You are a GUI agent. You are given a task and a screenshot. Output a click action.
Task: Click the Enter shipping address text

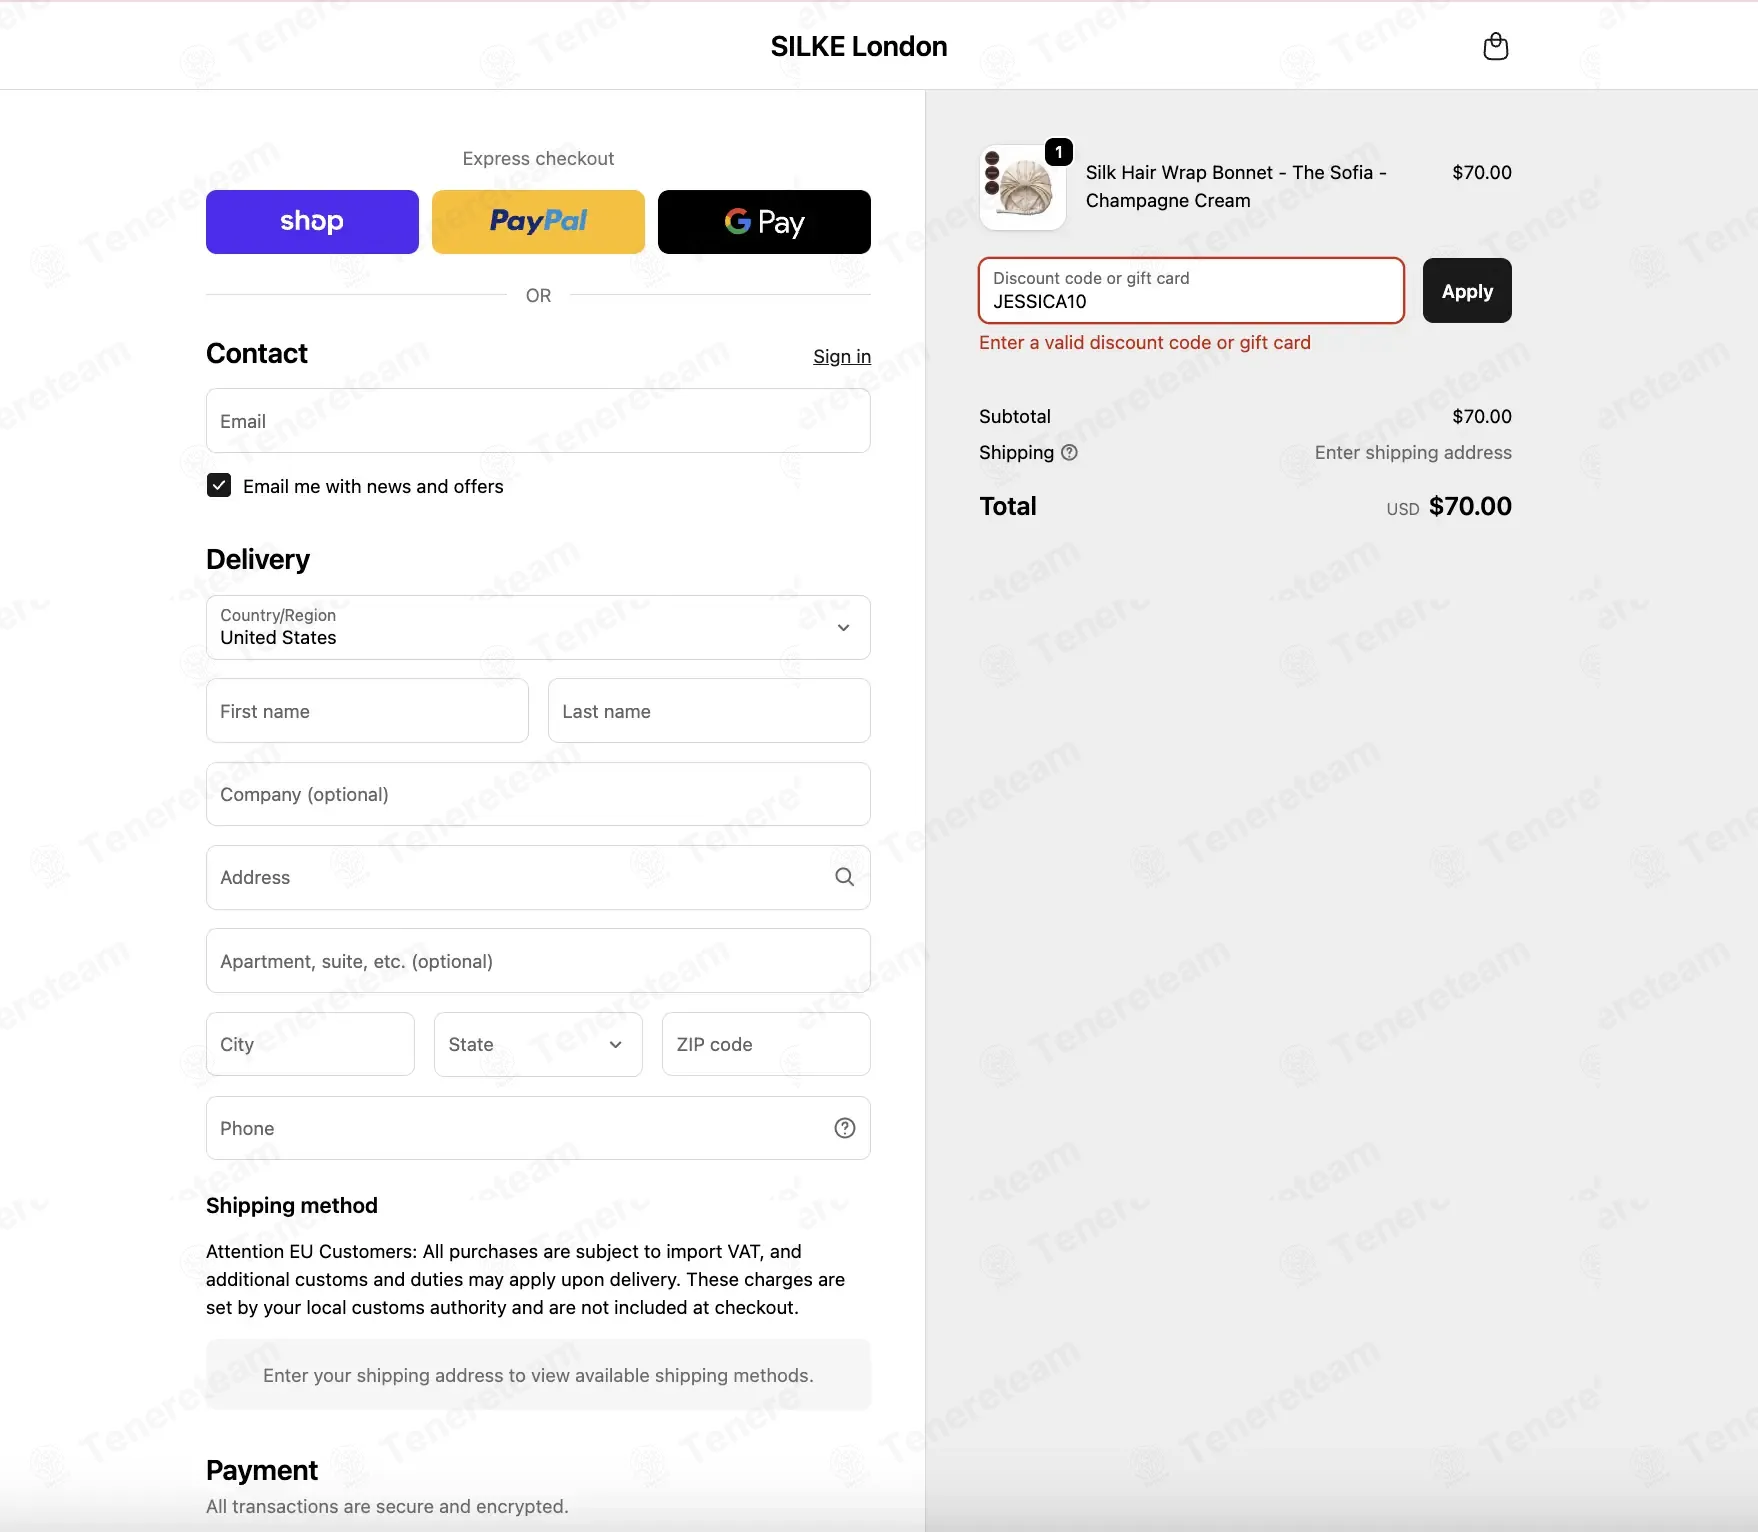click(x=1413, y=452)
